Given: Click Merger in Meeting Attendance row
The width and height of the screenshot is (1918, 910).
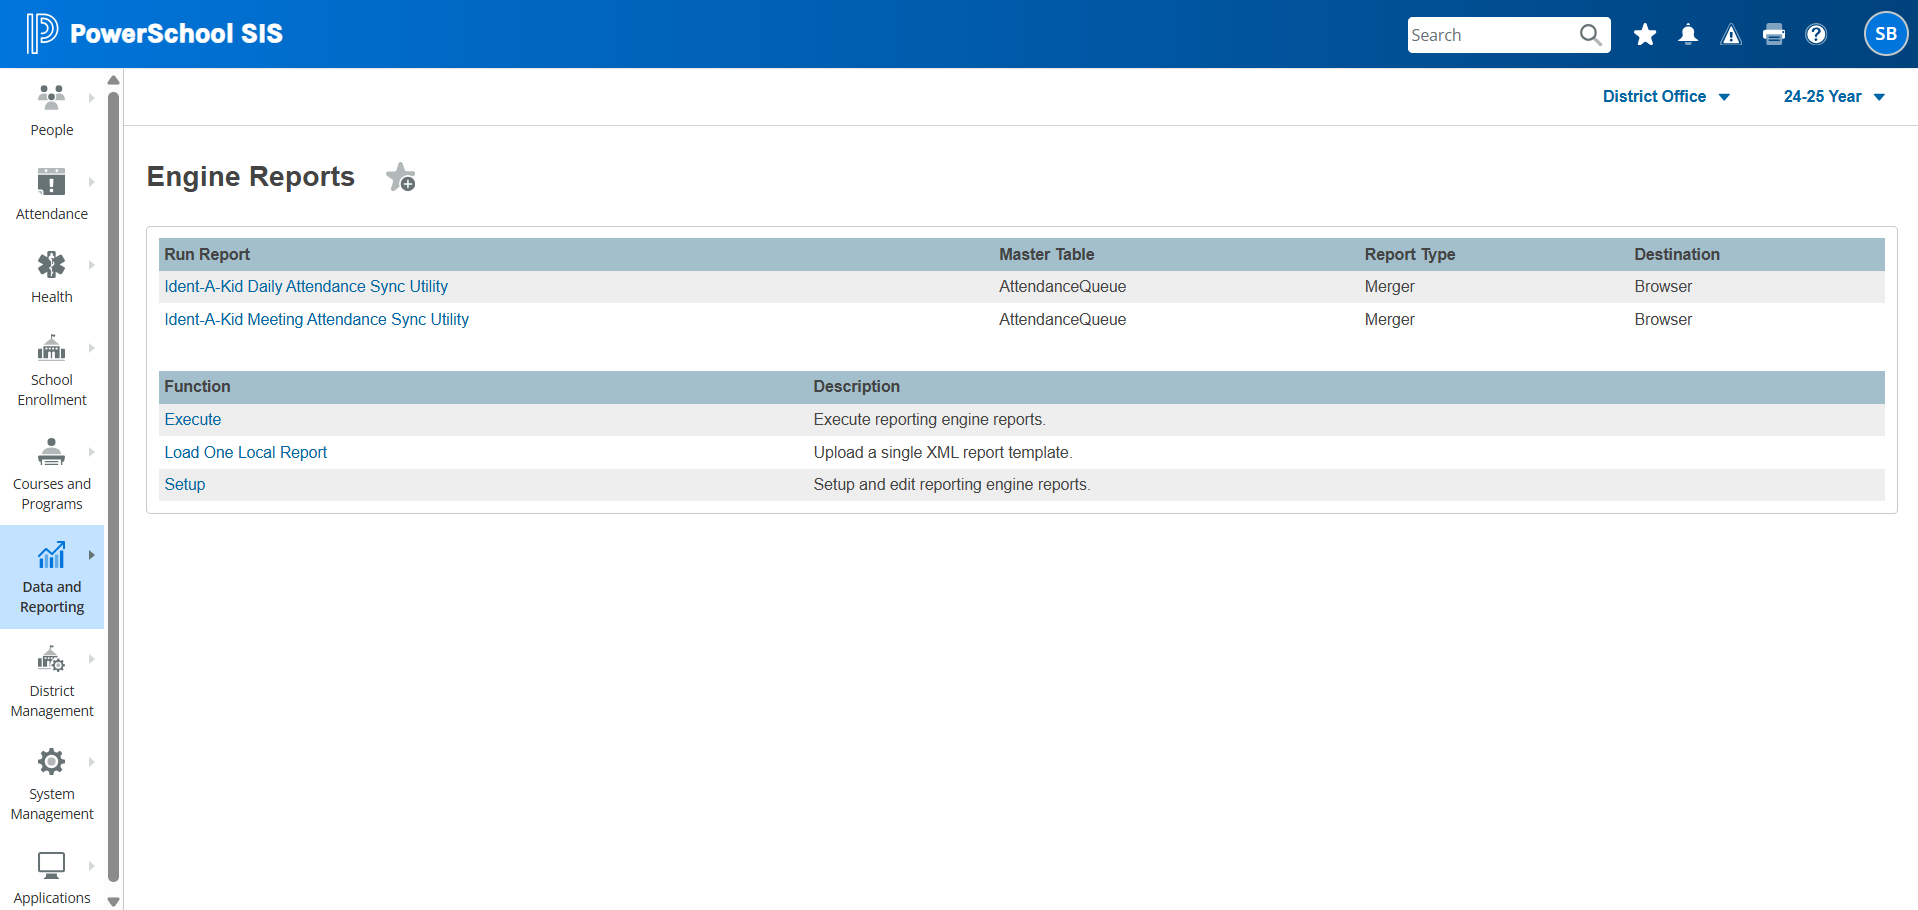Looking at the screenshot, I should [1390, 320].
